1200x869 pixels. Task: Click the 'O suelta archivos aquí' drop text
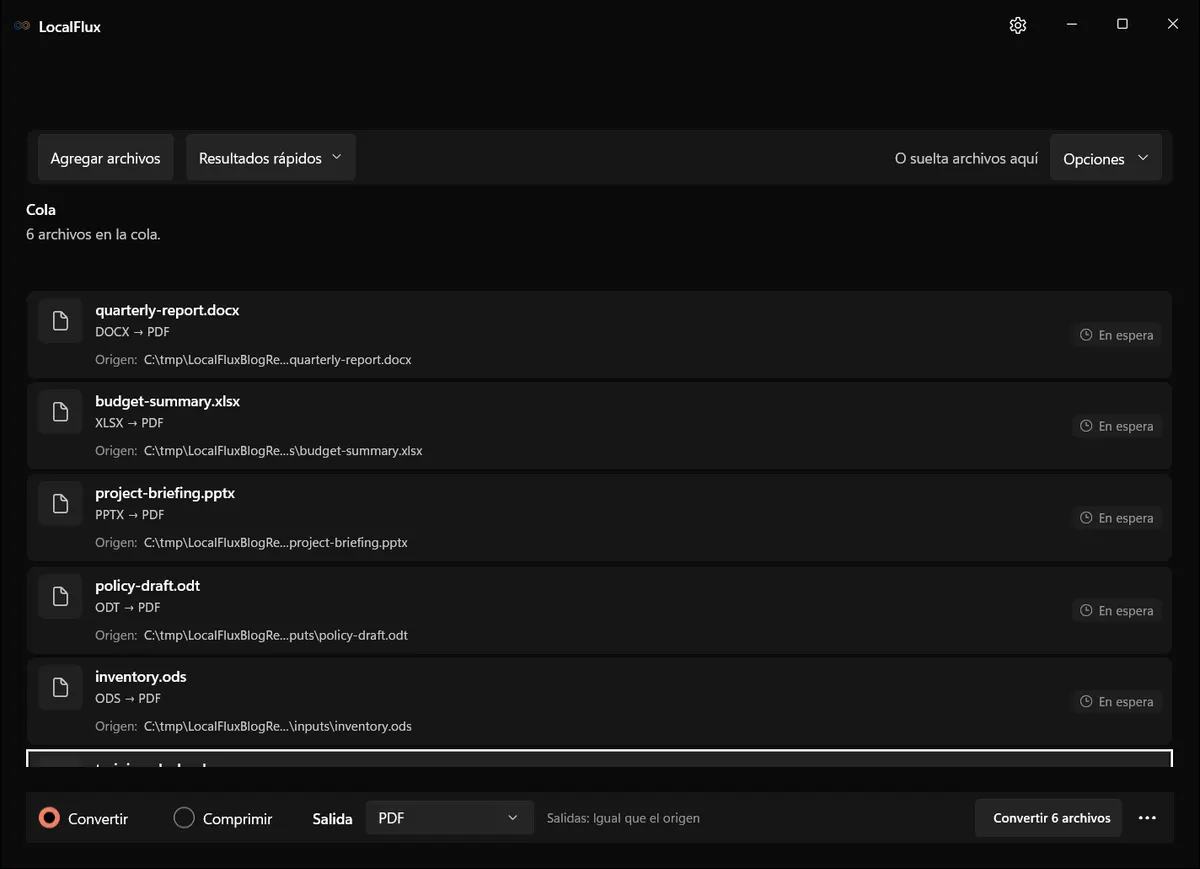(966, 159)
